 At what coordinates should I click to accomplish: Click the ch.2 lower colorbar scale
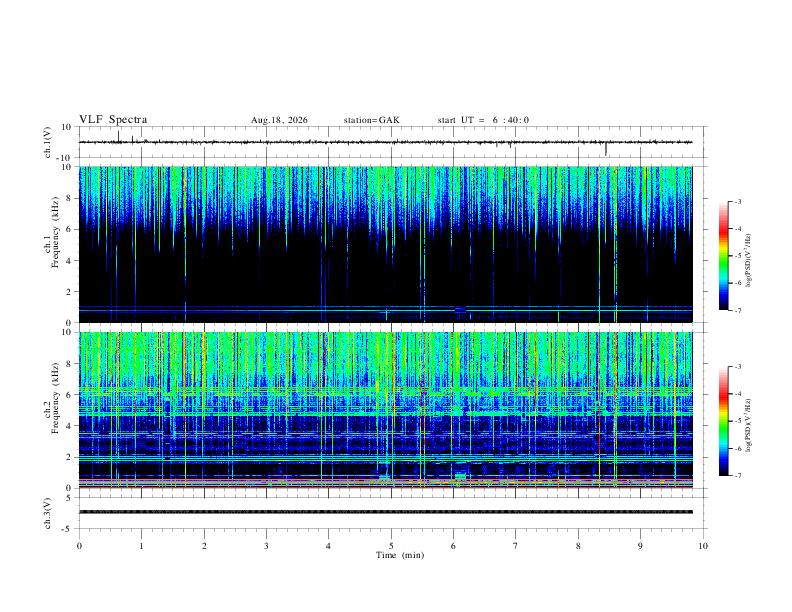coord(723,421)
